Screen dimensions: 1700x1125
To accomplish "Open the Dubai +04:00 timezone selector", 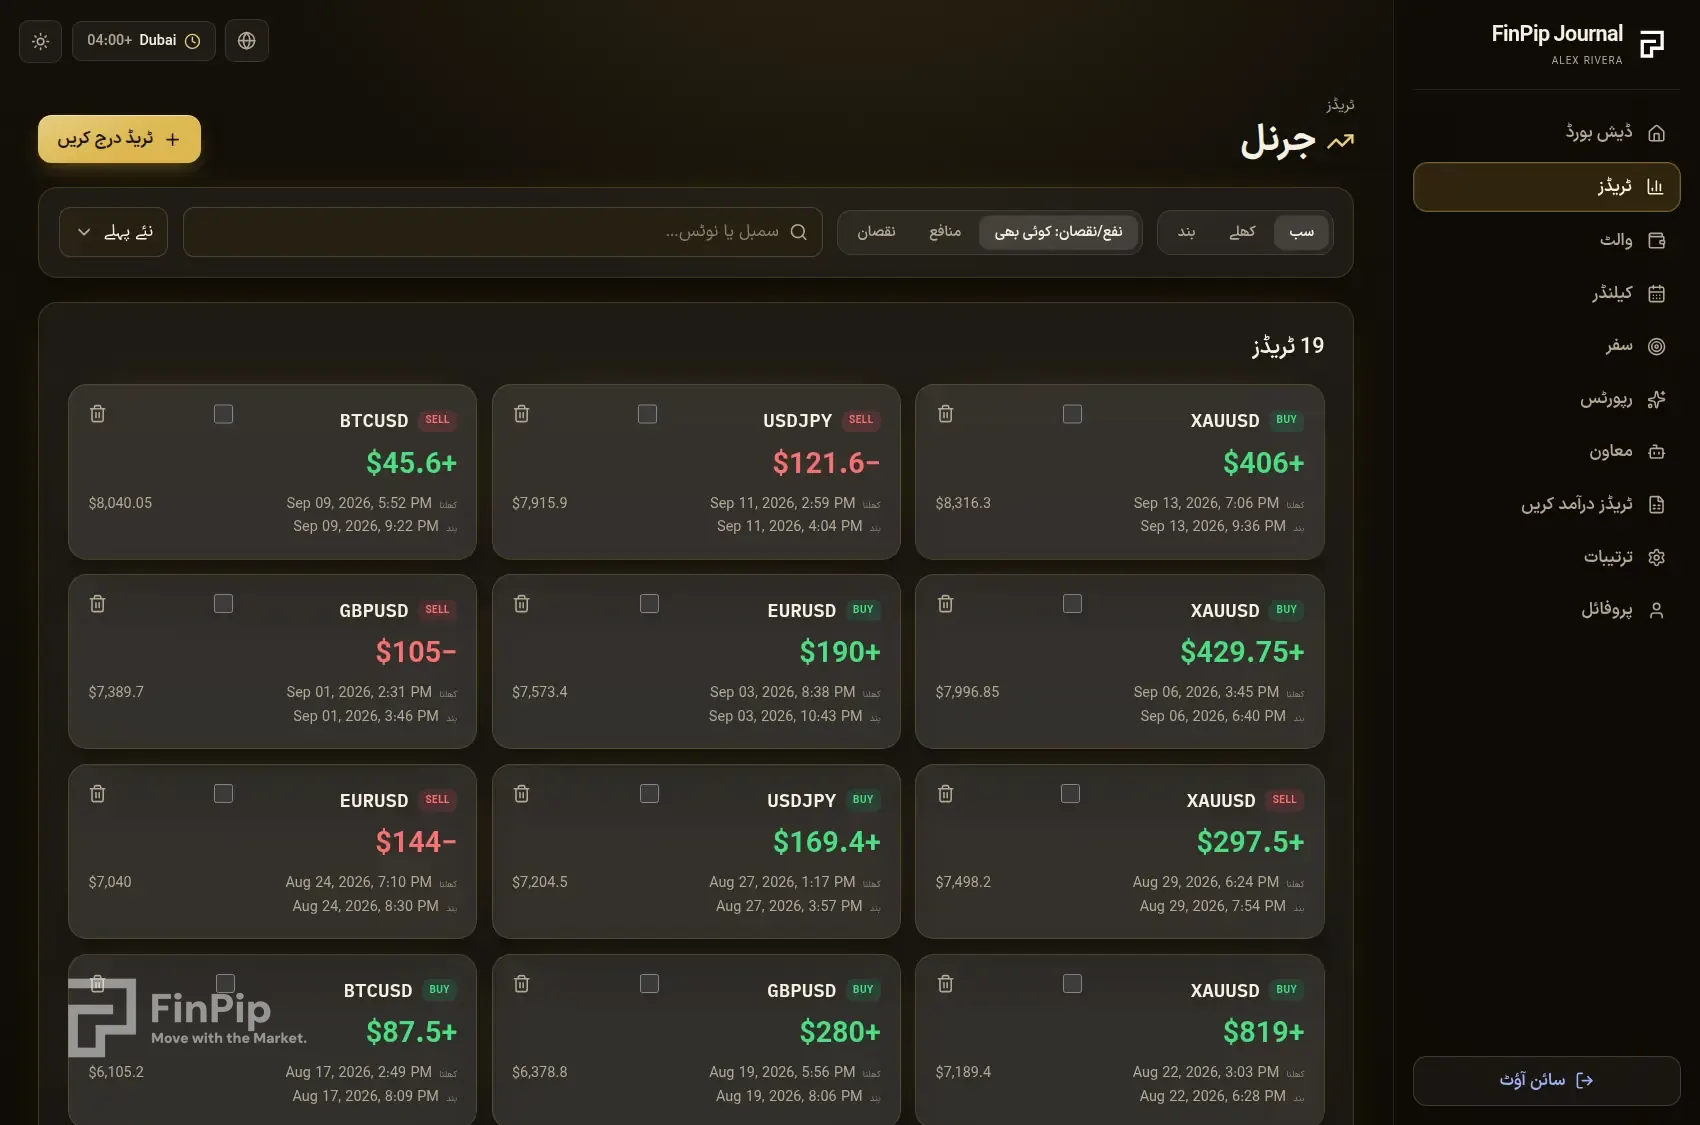I will coord(144,41).
